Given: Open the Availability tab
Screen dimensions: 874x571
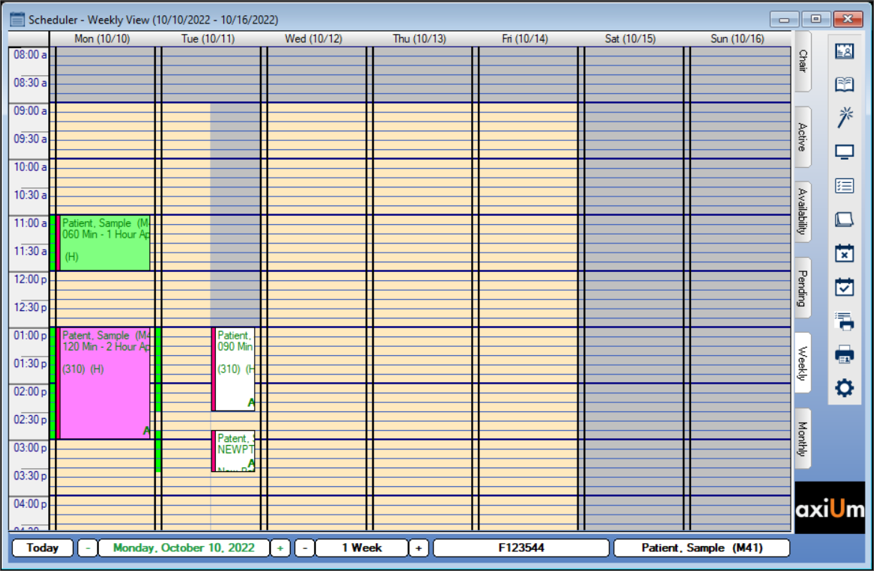Looking at the screenshot, I should tap(802, 211).
